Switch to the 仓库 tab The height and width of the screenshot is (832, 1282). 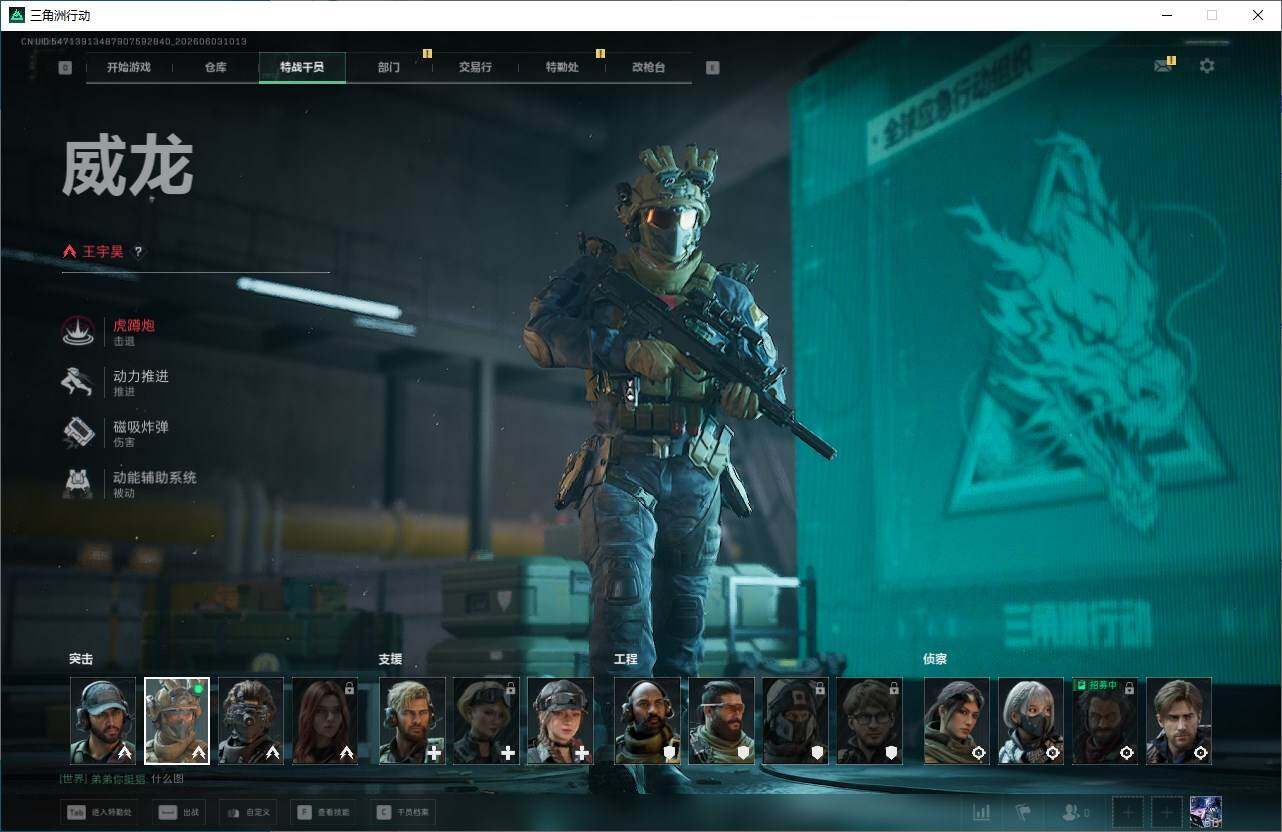(x=215, y=68)
